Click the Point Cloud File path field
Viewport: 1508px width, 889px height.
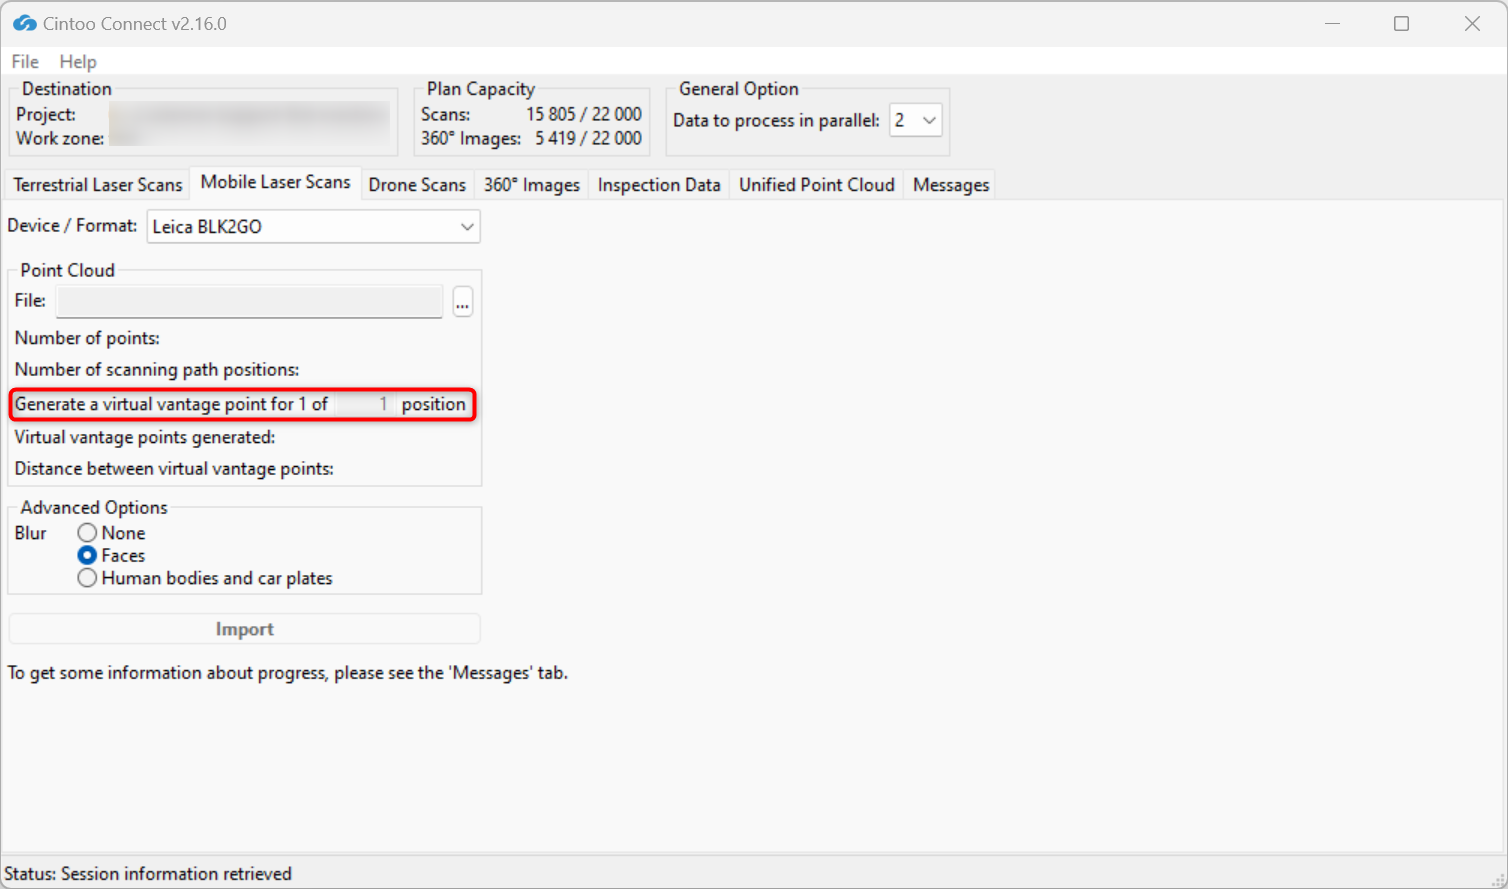[249, 301]
